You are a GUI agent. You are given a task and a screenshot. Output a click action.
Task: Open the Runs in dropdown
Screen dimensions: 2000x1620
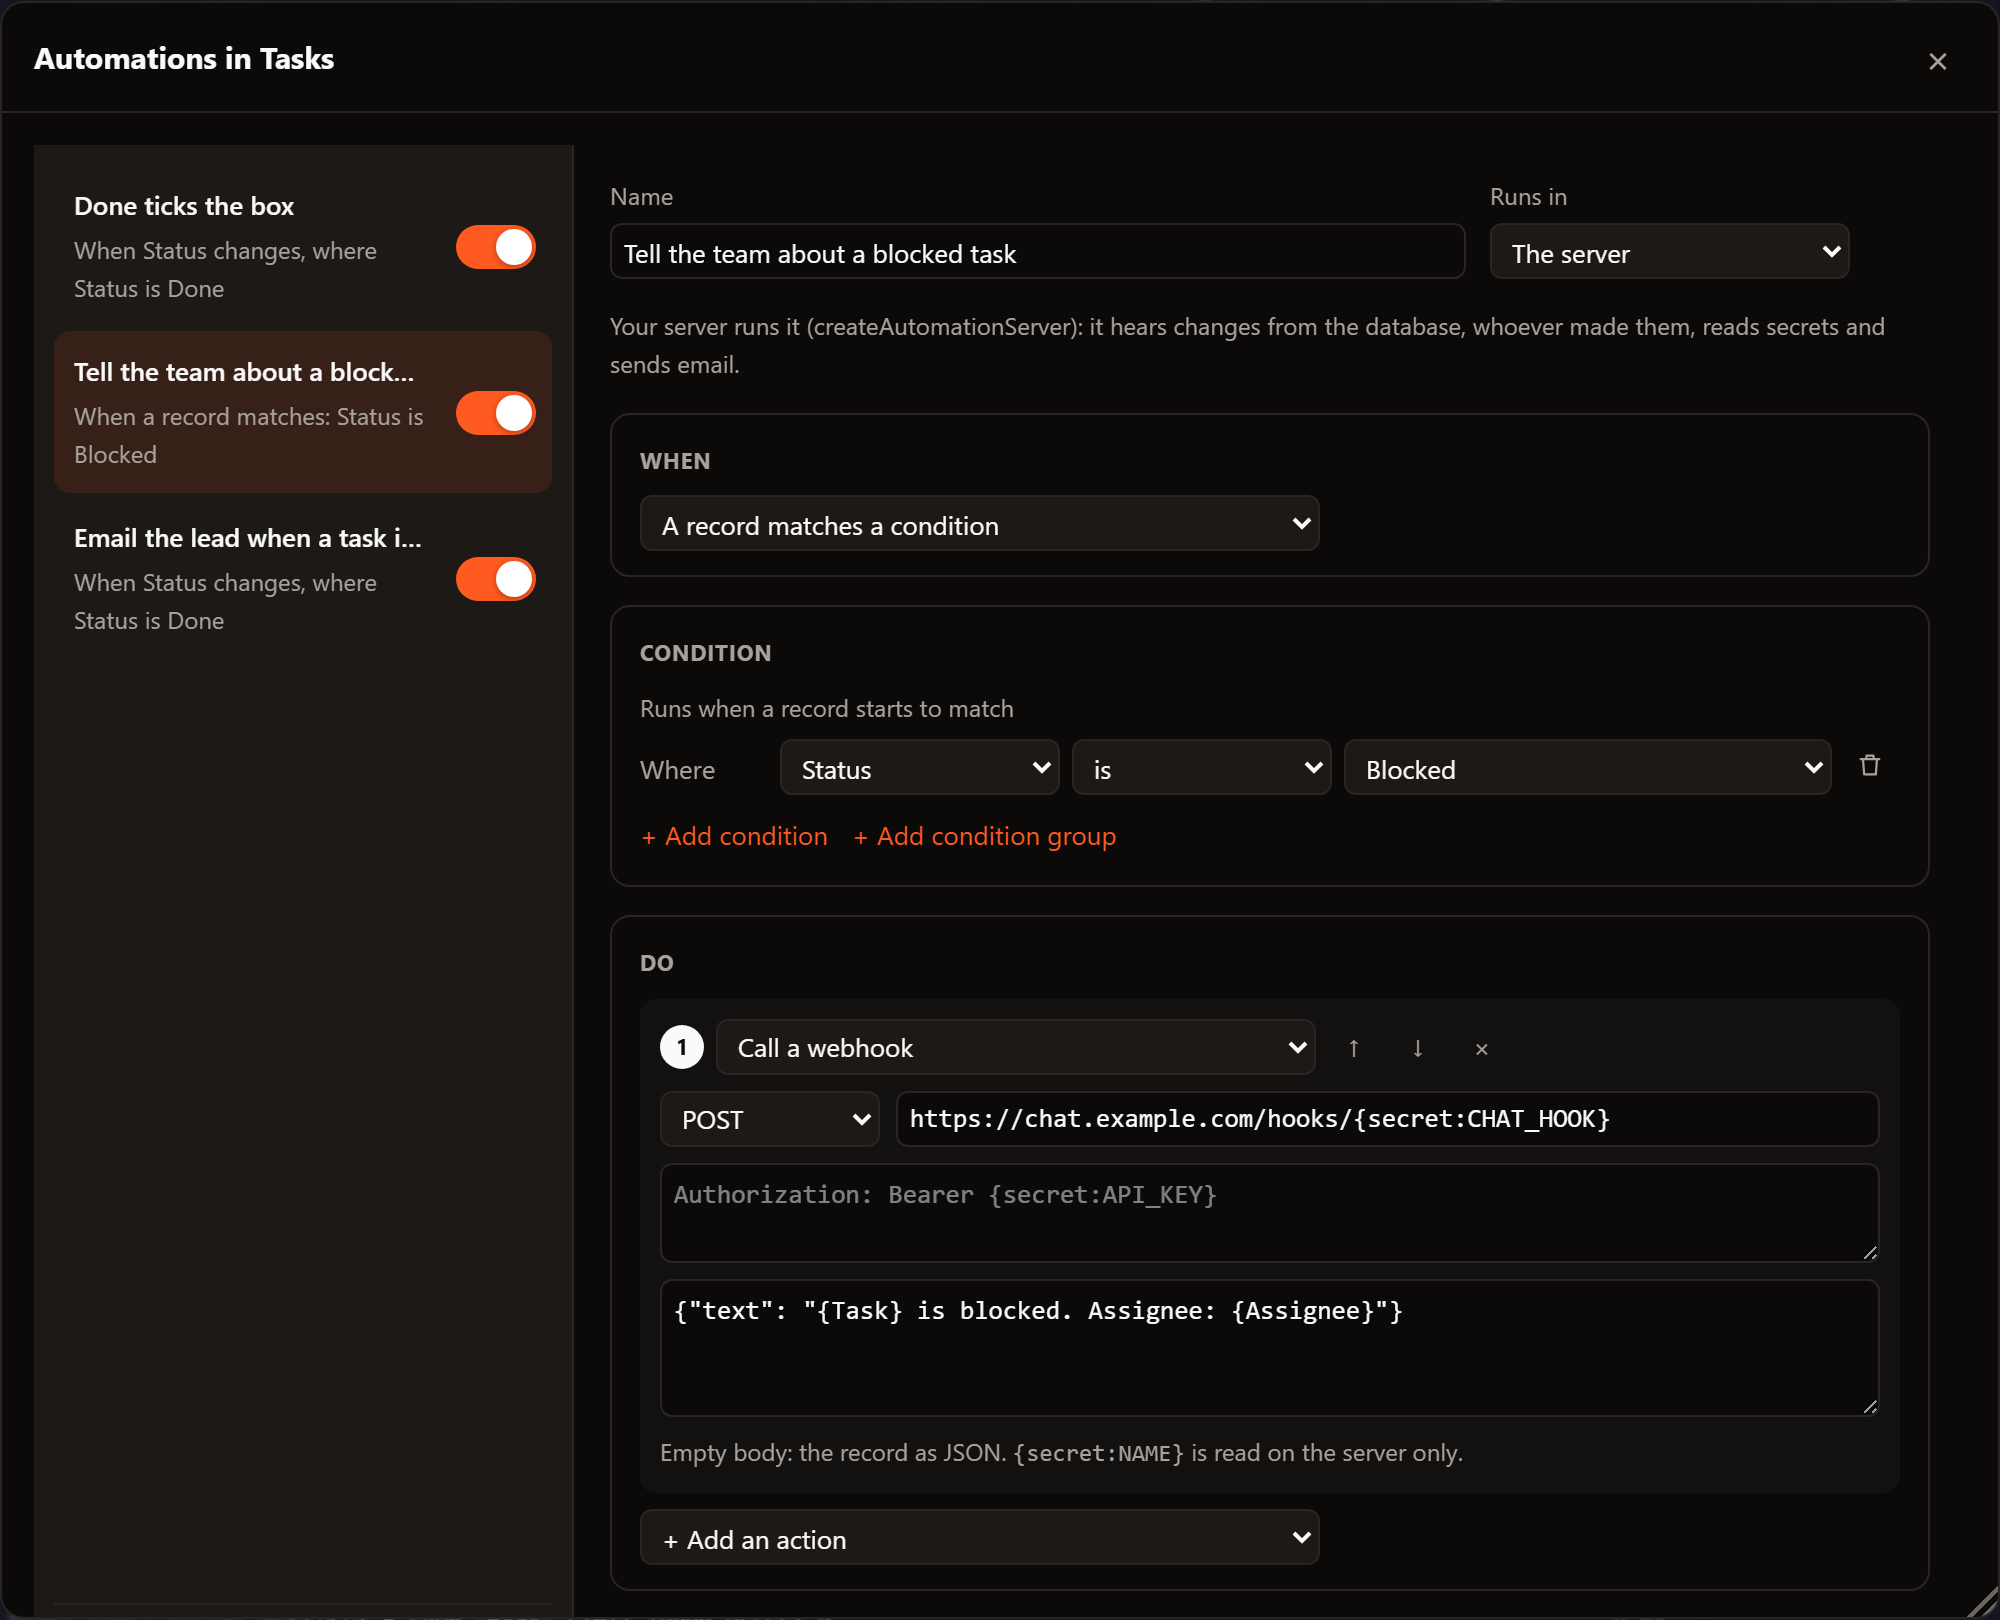pos(1669,252)
